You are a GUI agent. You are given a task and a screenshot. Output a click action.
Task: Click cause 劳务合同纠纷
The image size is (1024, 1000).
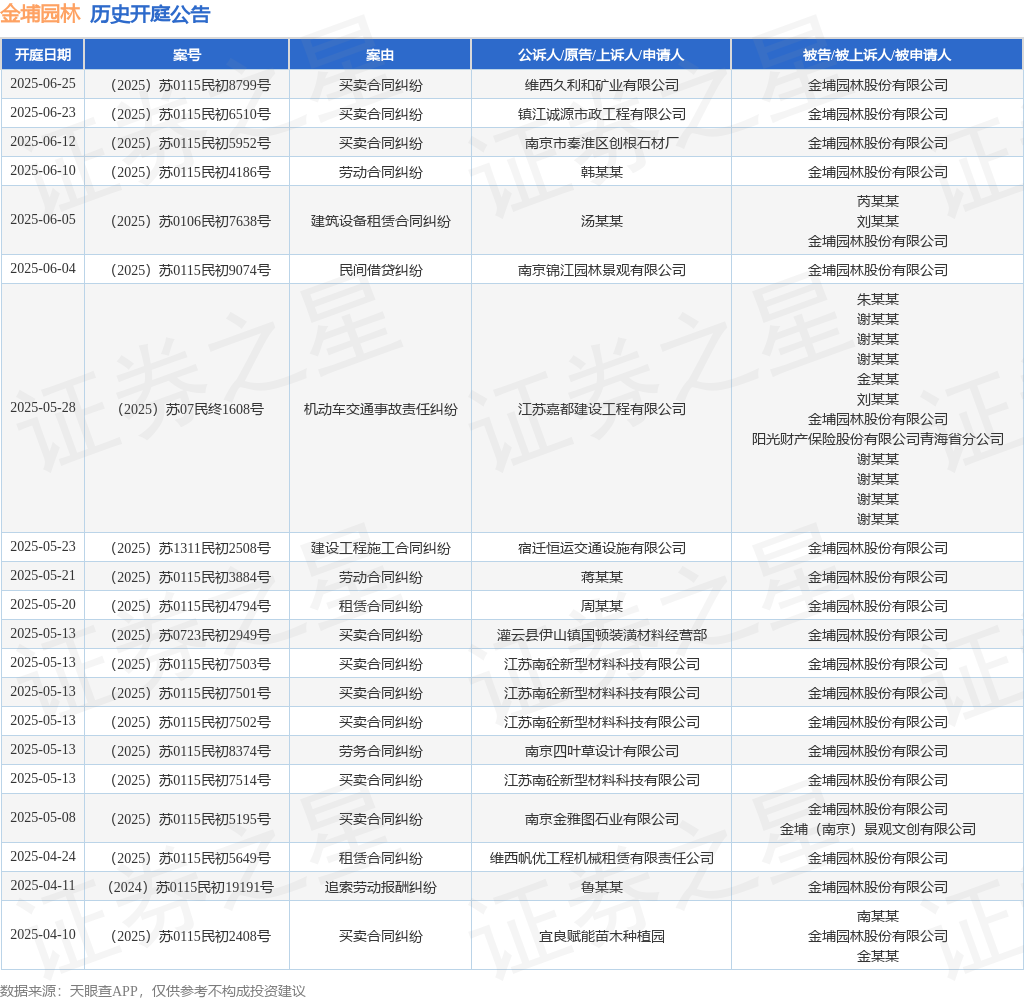click(380, 752)
